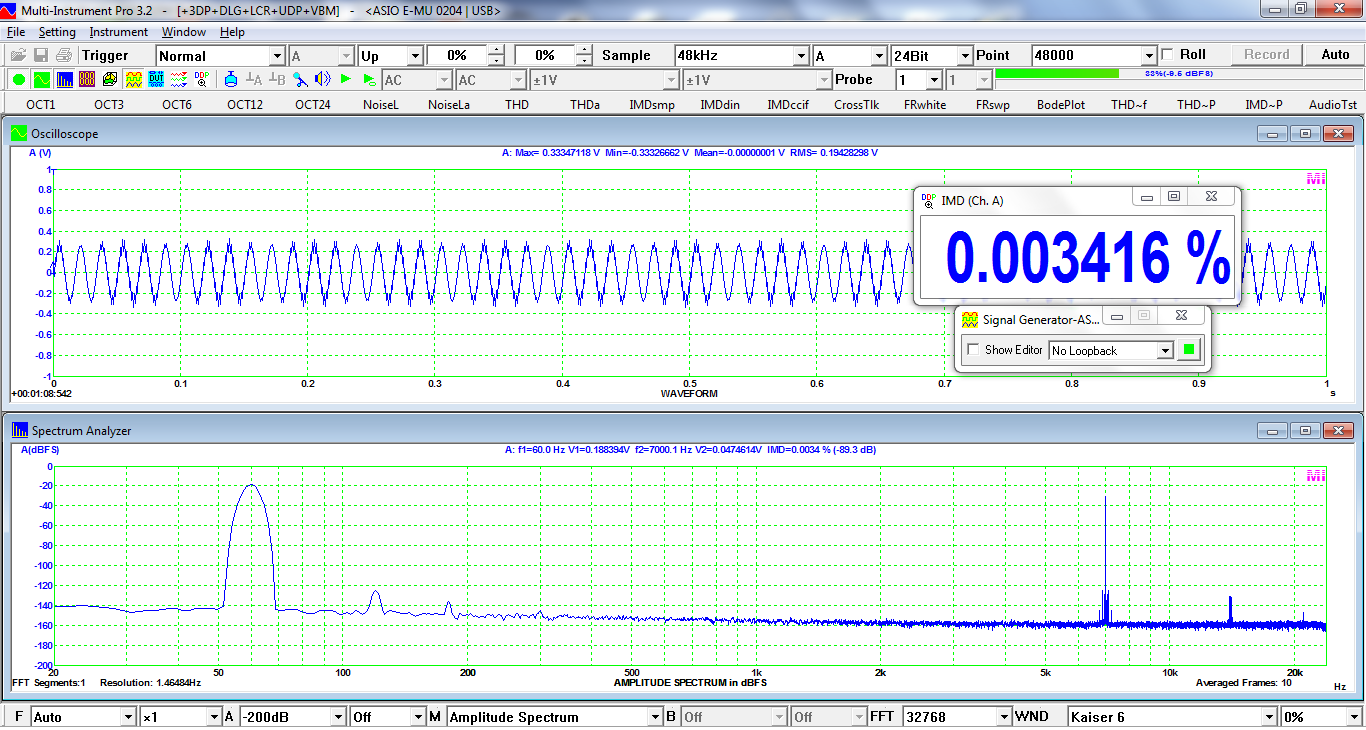
Task: Expand the Kaiser 6 window function dropdown
Action: pyautogui.click(x=1268, y=717)
